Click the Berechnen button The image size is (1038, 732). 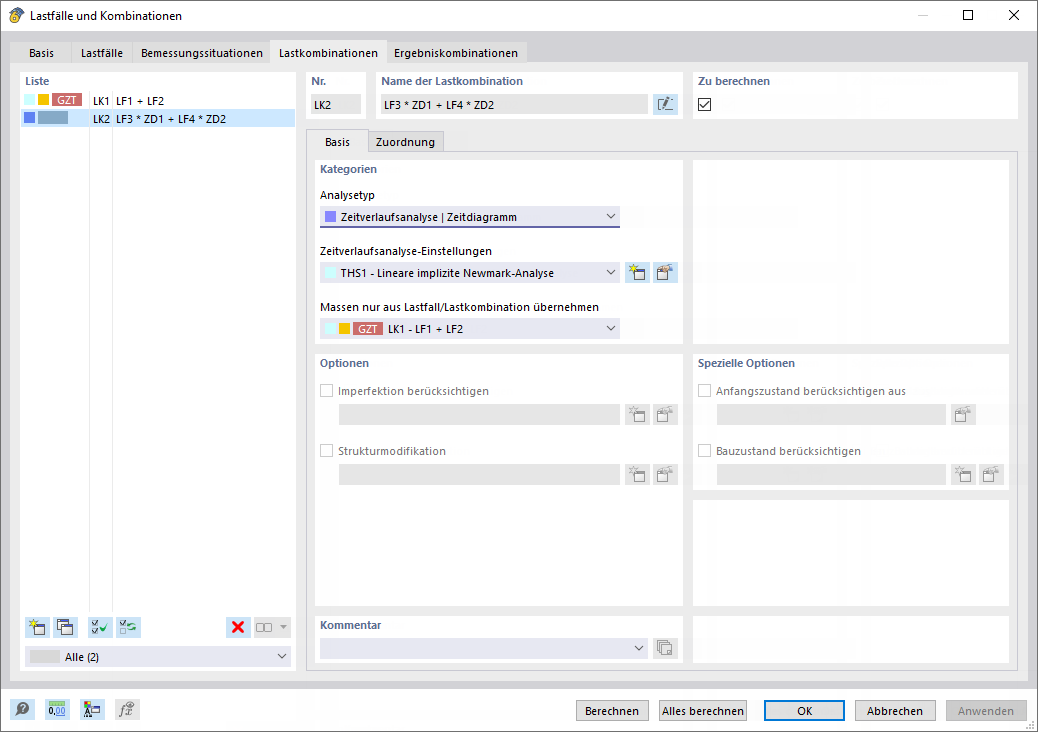[612, 711]
